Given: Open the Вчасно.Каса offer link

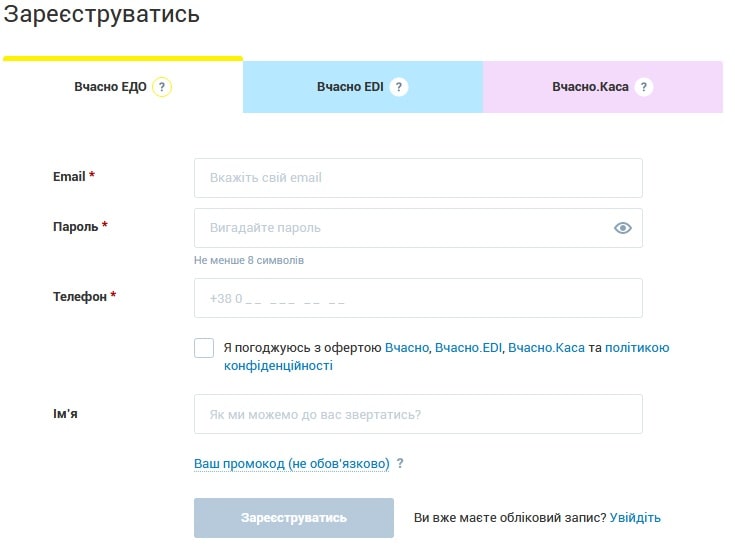Looking at the screenshot, I should 547,348.
